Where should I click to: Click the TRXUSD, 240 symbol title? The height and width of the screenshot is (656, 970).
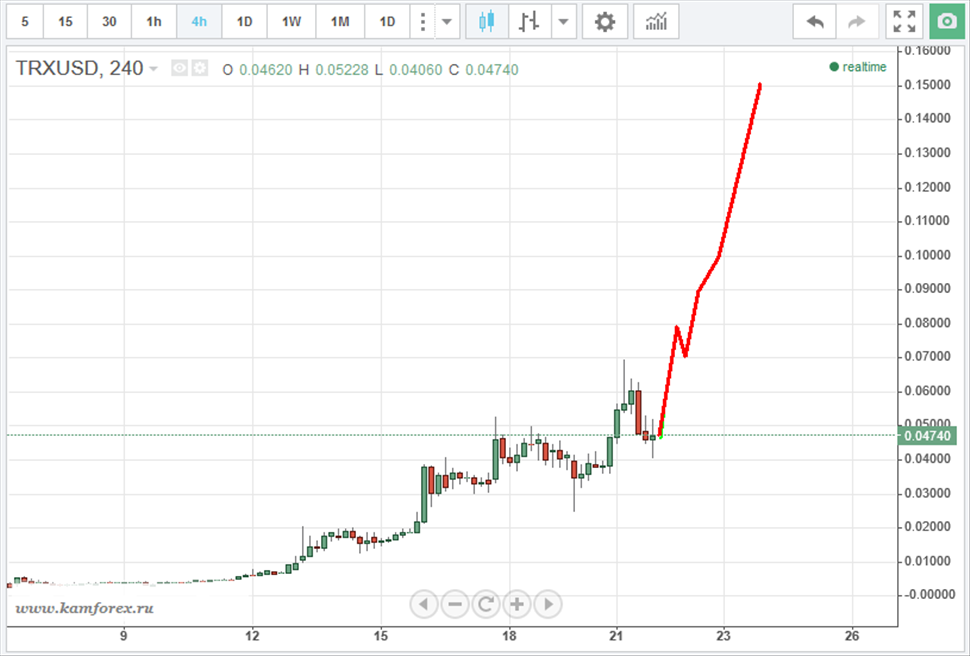(x=79, y=68)
